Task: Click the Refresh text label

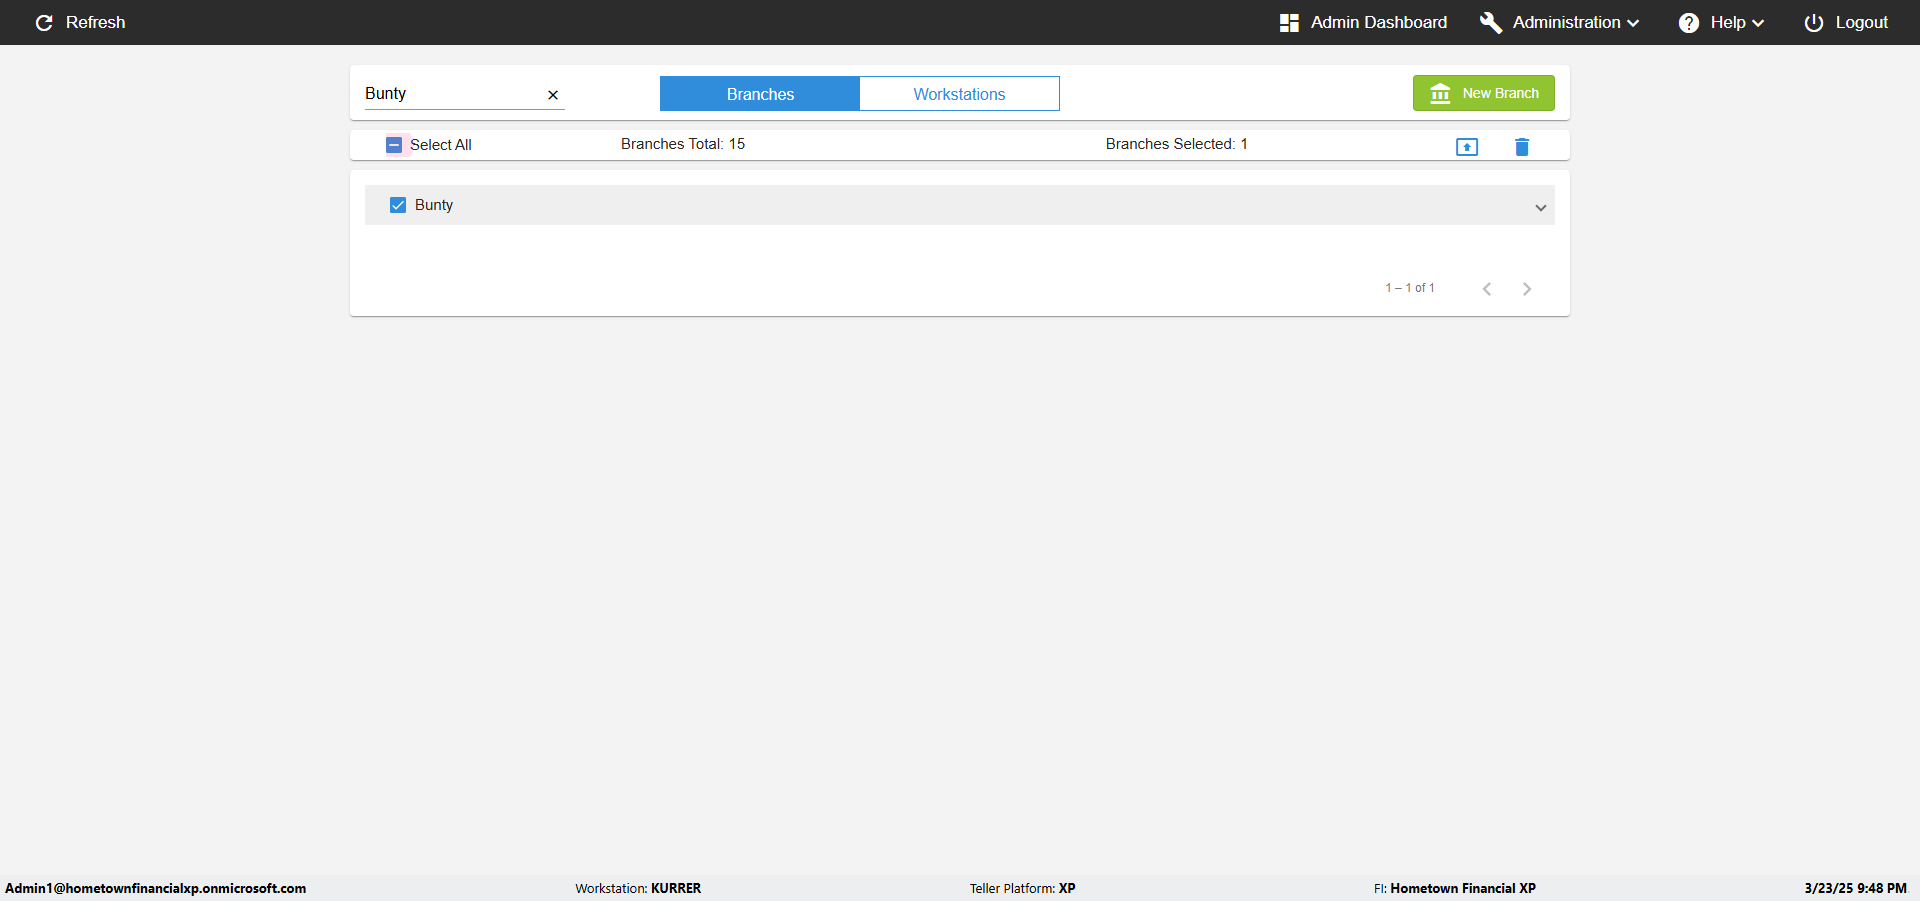Action: [96, 22]
